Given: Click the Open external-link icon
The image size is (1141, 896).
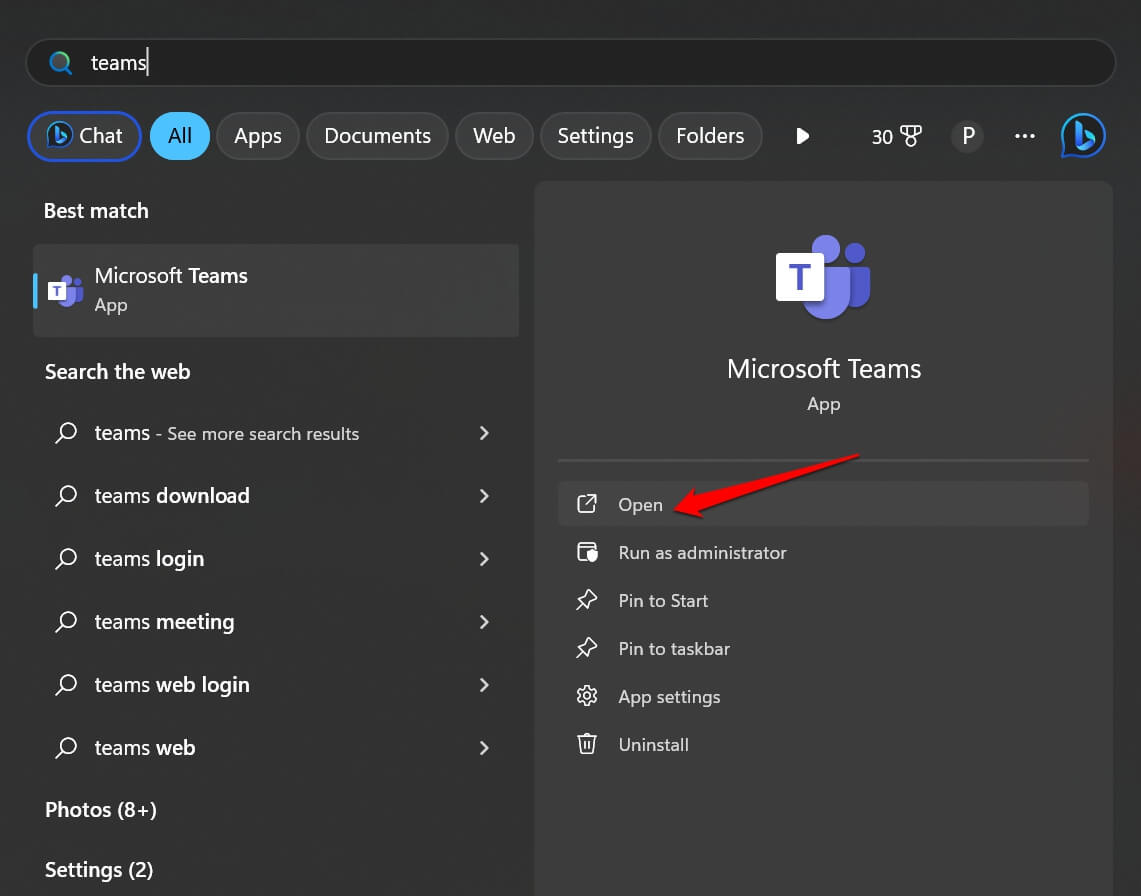Looking at the screenshot, I should [x=587, y=504].
